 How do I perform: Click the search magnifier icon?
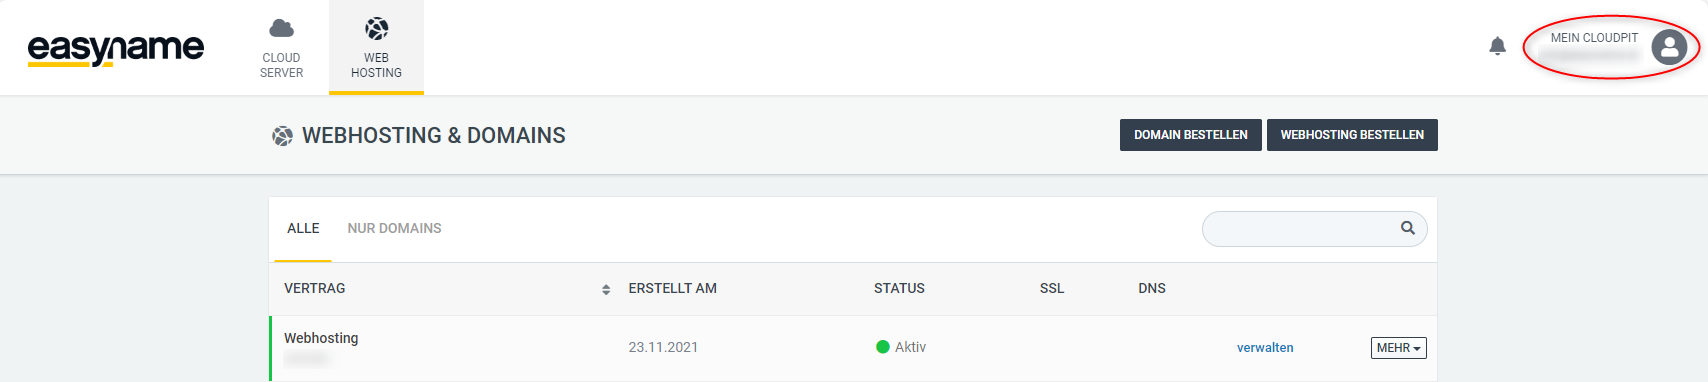pos(1407,228)
